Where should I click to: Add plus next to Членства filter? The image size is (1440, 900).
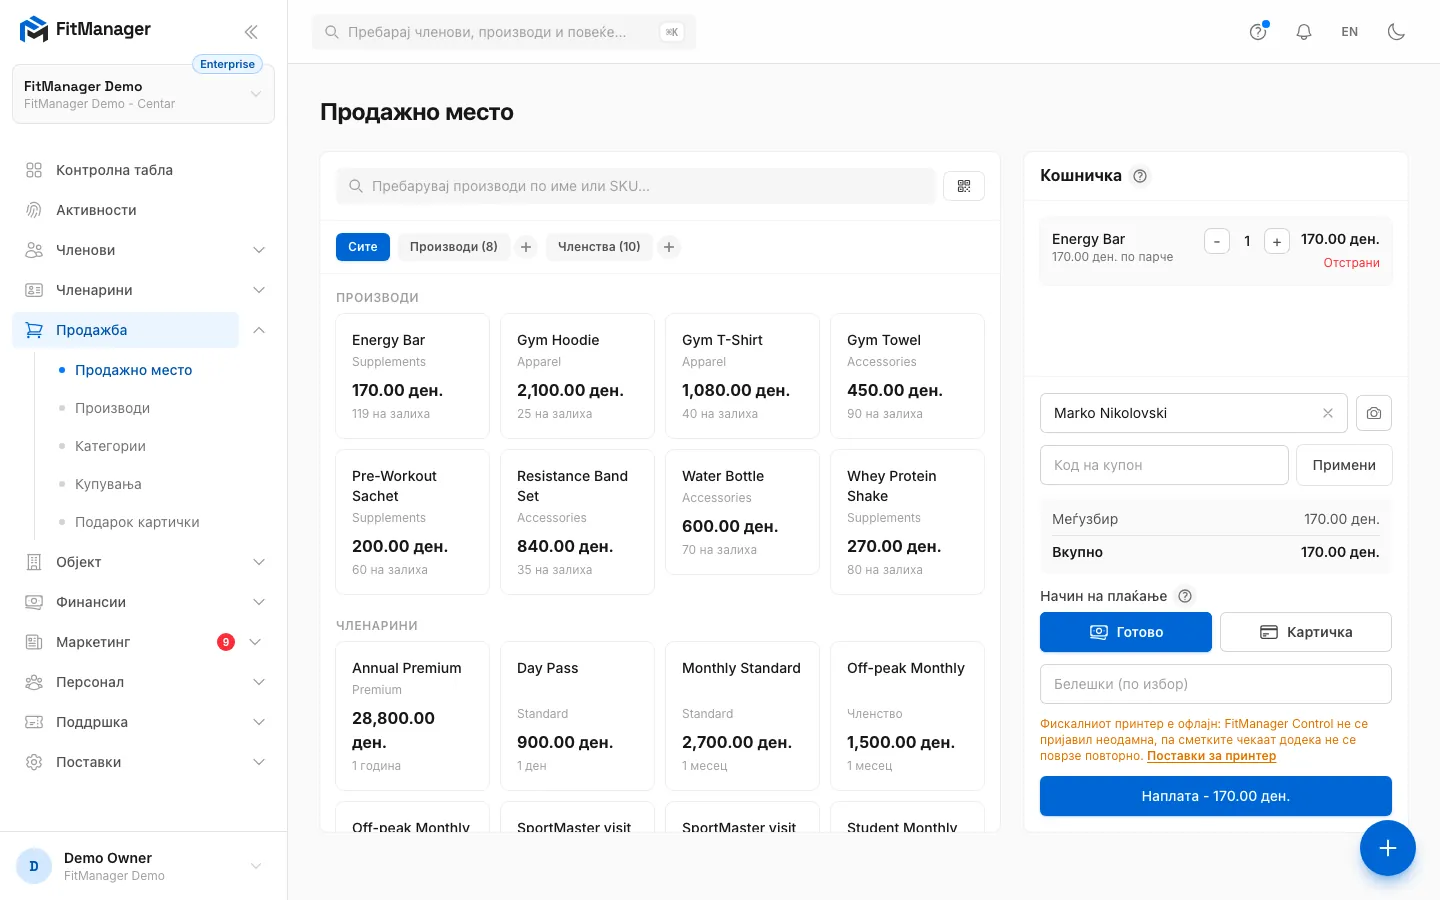coord(669,247)
